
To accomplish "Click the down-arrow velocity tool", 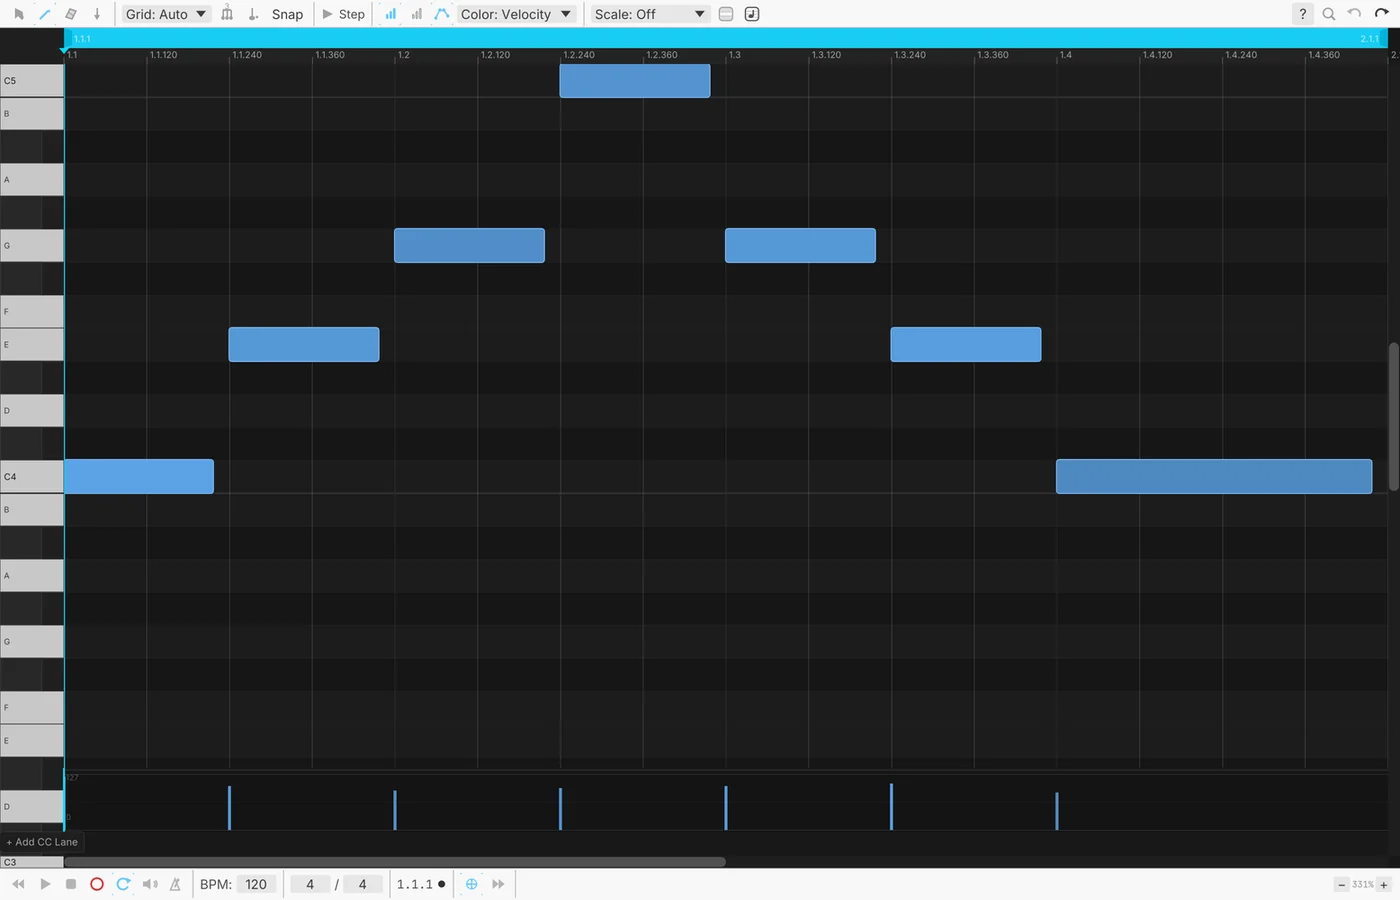I will pos(97,14).
